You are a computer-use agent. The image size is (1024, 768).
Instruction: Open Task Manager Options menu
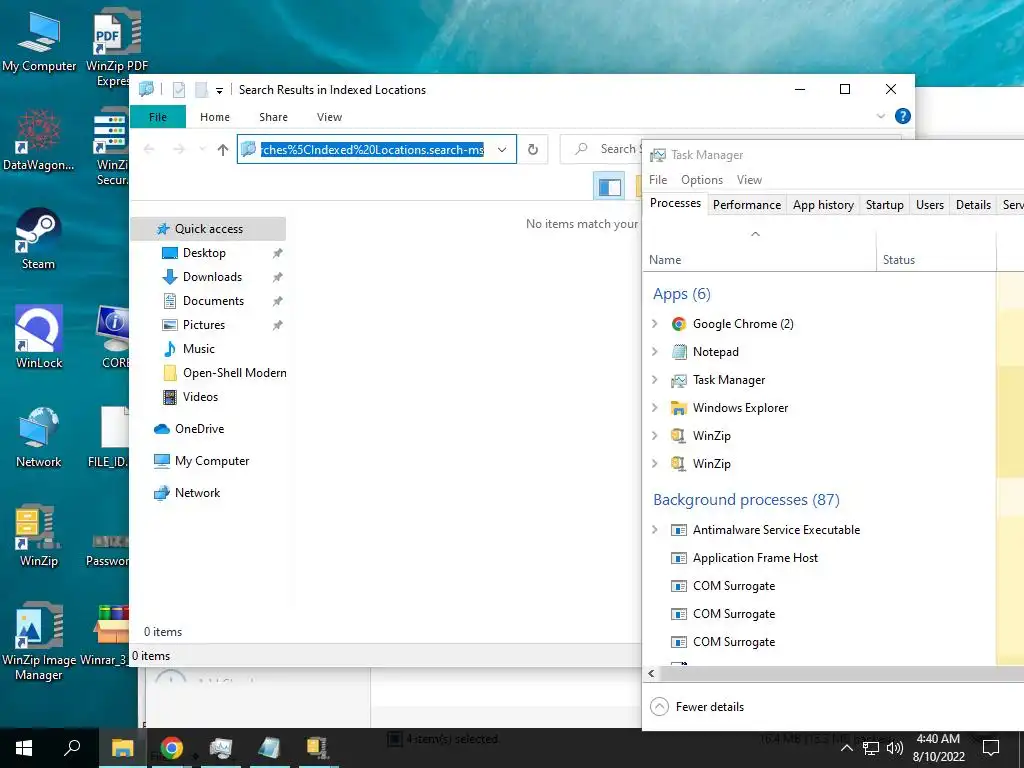pyautogui.click(x=701, y=180)
